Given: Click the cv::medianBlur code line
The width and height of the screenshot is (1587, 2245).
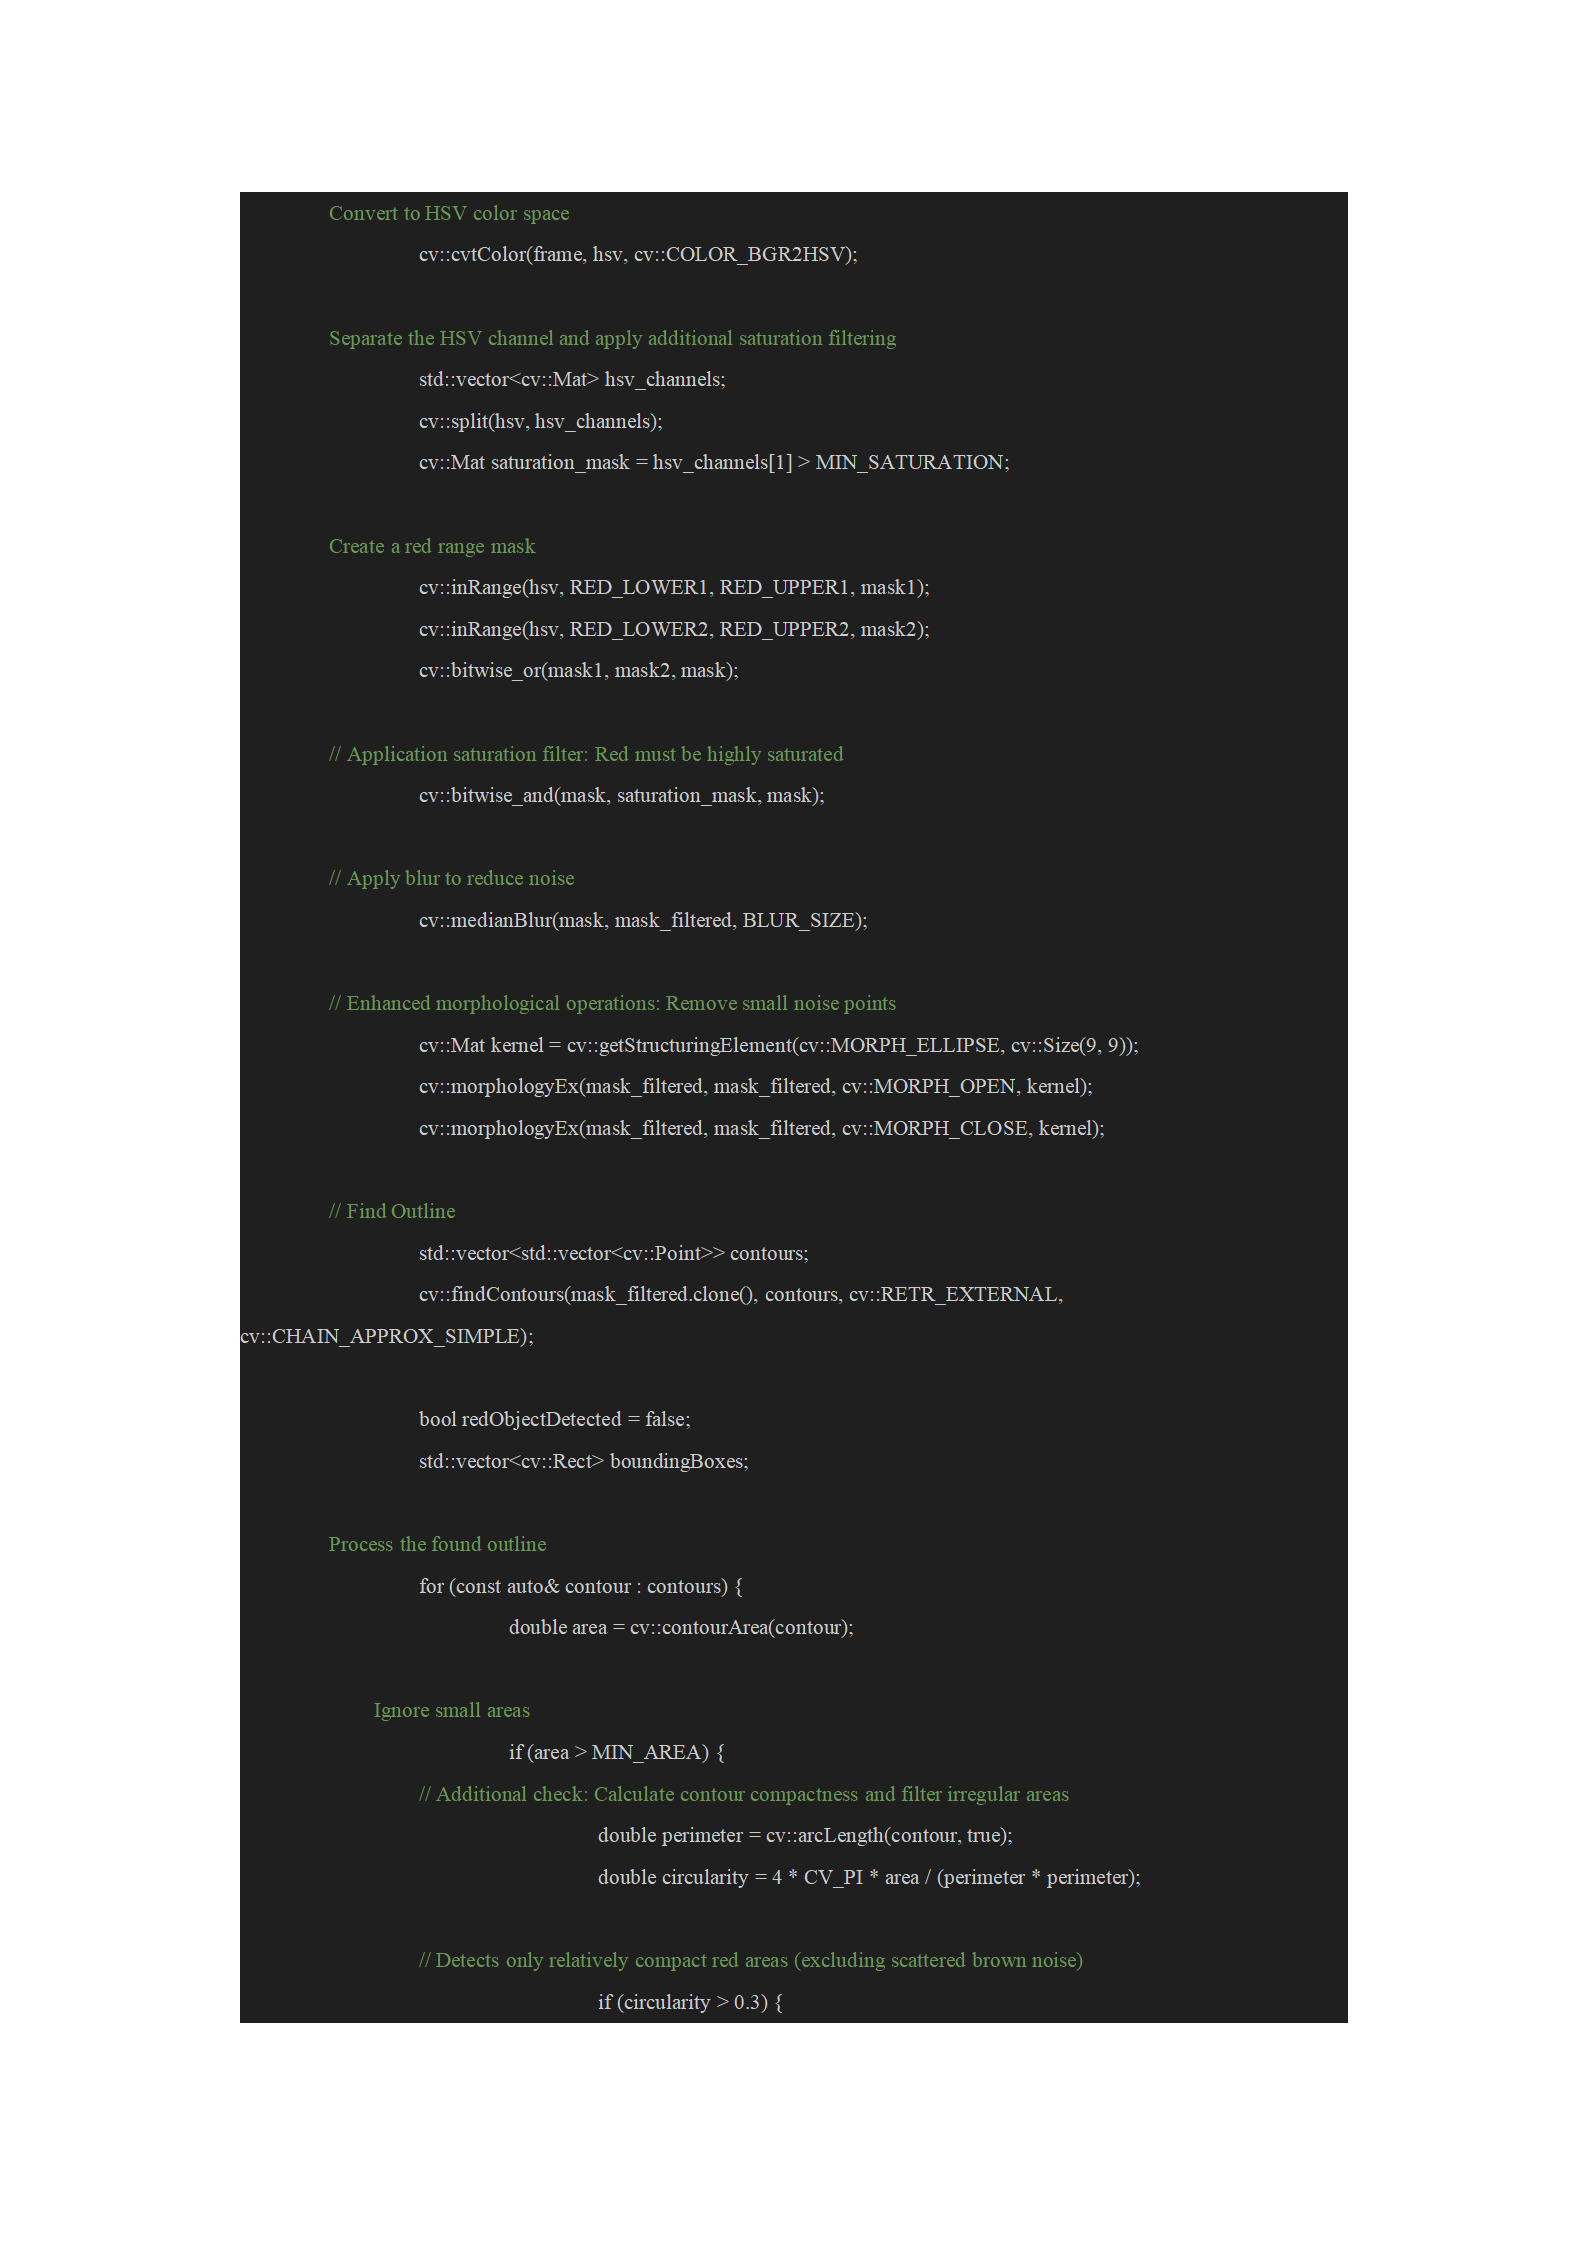Looking at the screenshot, I should click(x=643, y=920).
